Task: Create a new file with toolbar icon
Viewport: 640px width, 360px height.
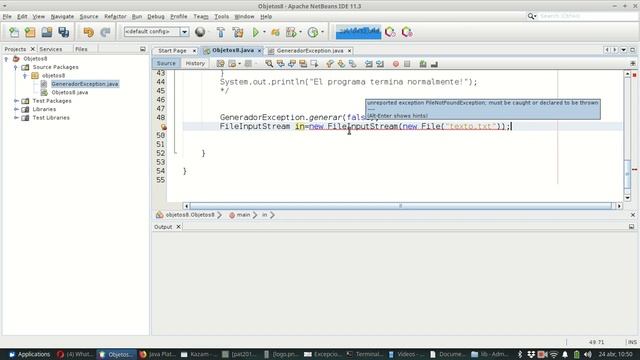Action: click(14, 32)
